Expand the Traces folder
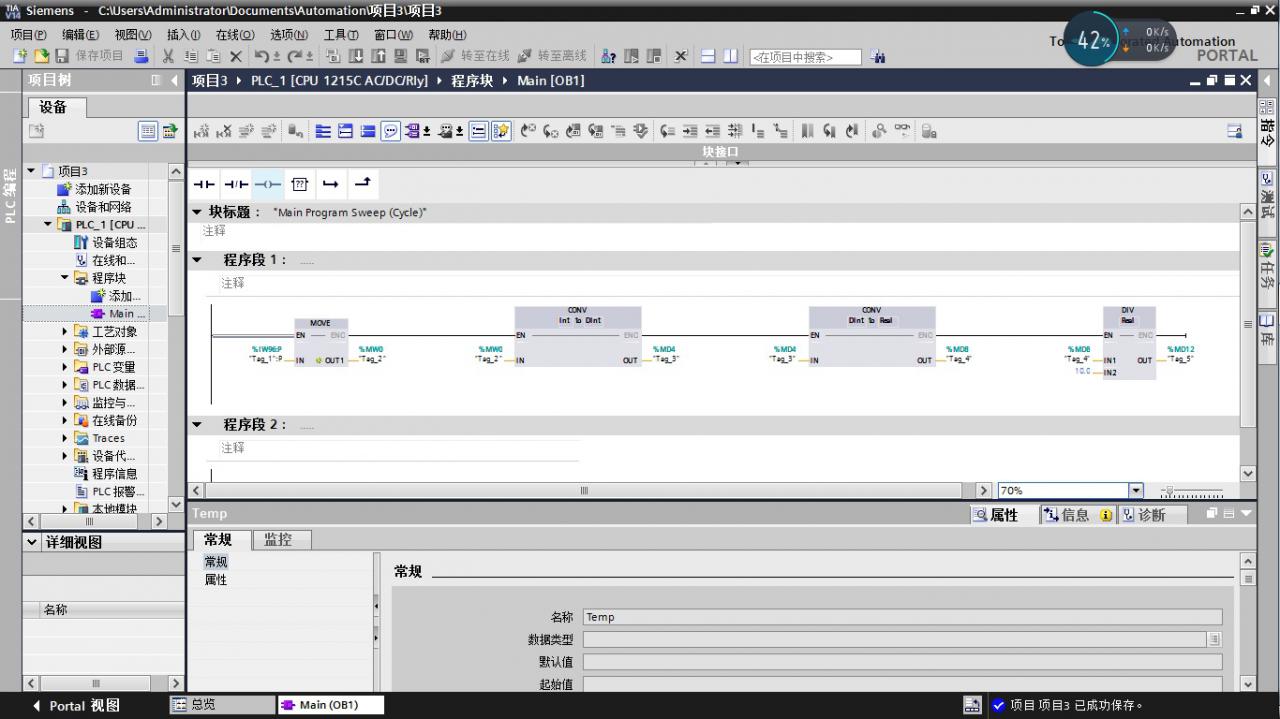Image resolution: width=1280 pixels, height=719 pixels. click(x=65, y=438)
